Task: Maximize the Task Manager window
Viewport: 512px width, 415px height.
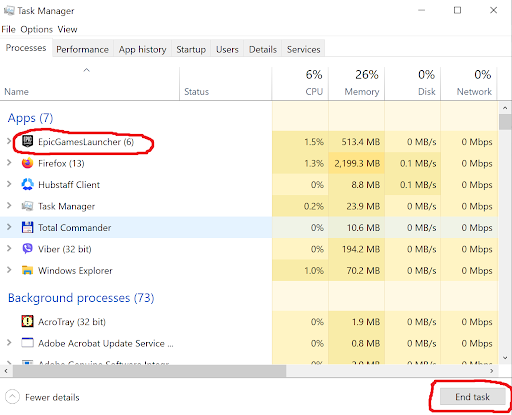Action: (458, 10)
